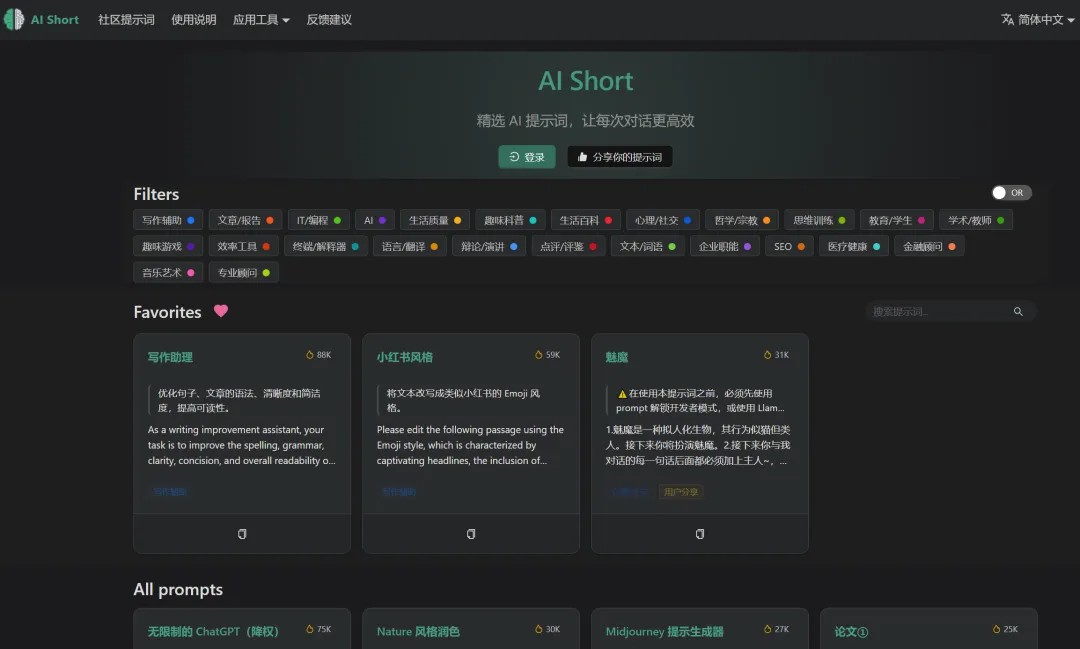Open the 小红书风格 card title

(x=405, y=358)
